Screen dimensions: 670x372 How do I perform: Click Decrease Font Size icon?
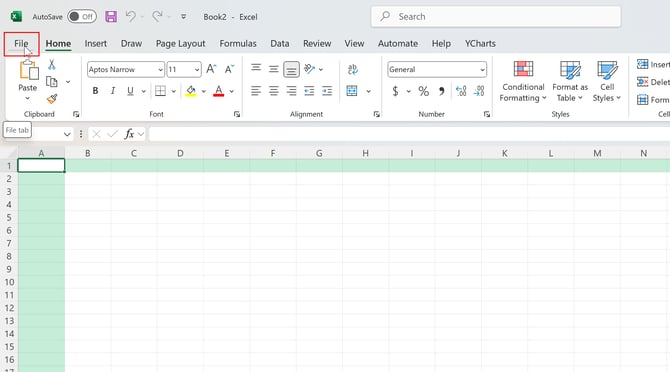(229, 69)
